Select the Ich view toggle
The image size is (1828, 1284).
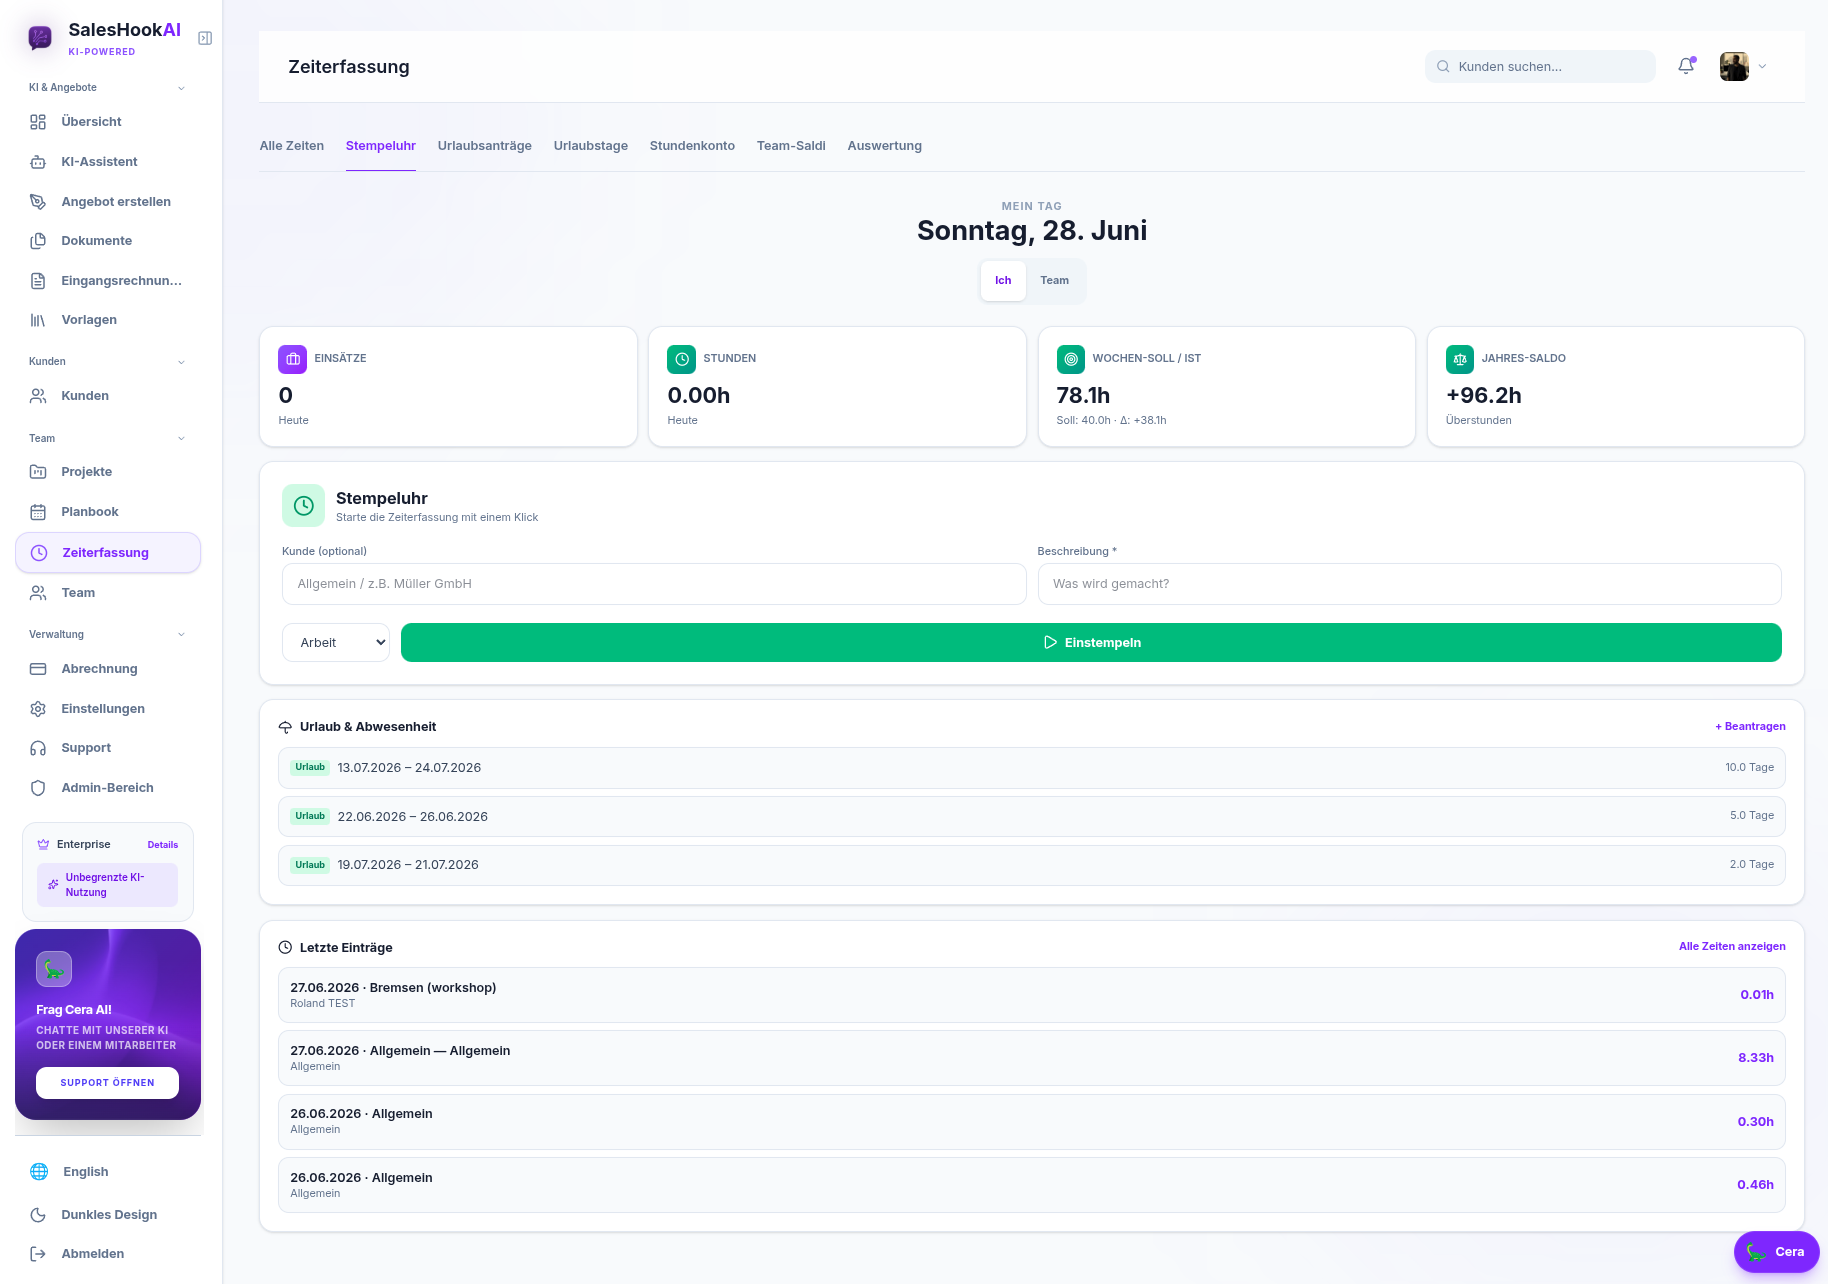pyautogui.click(x=1003, y=281)
